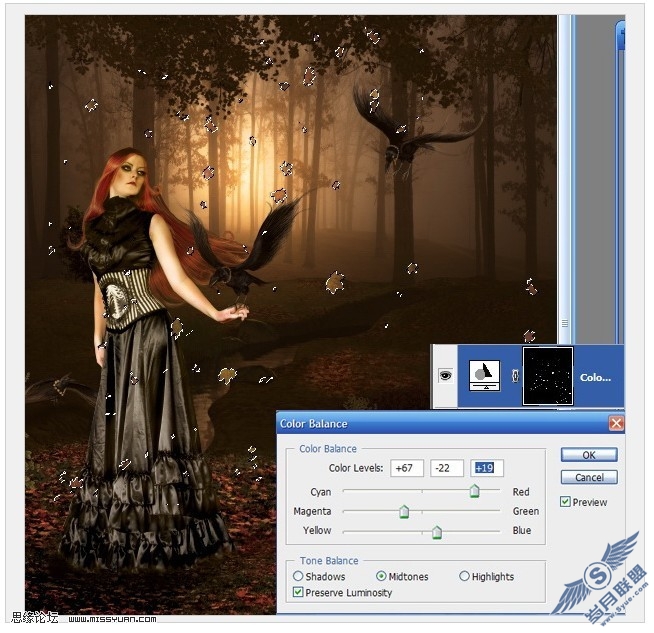Toggle Preserve Luminosity checkbox

[298, 593]
